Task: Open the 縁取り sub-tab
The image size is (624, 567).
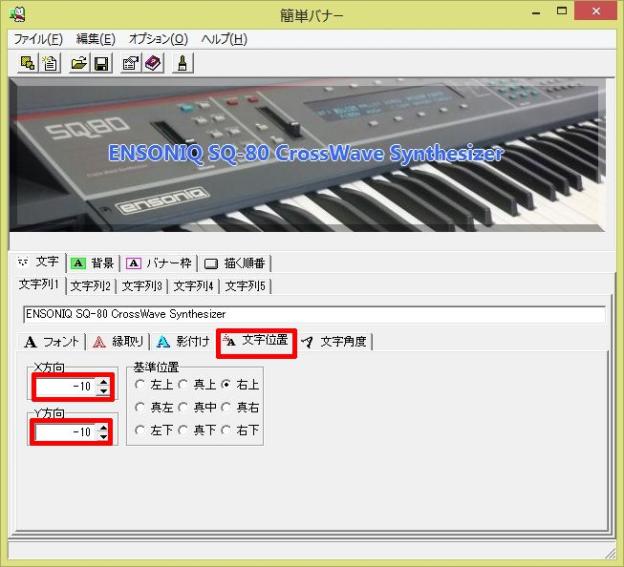Action: (x=118, y=341)
